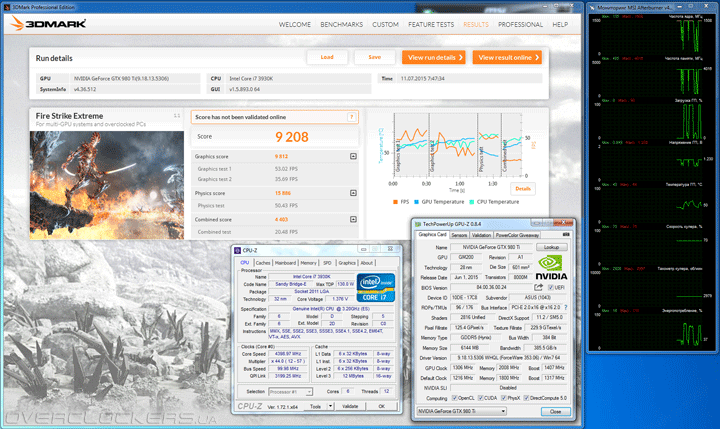Click the question mark validation help icon
The image size is (720, 429).
(351, 117)
